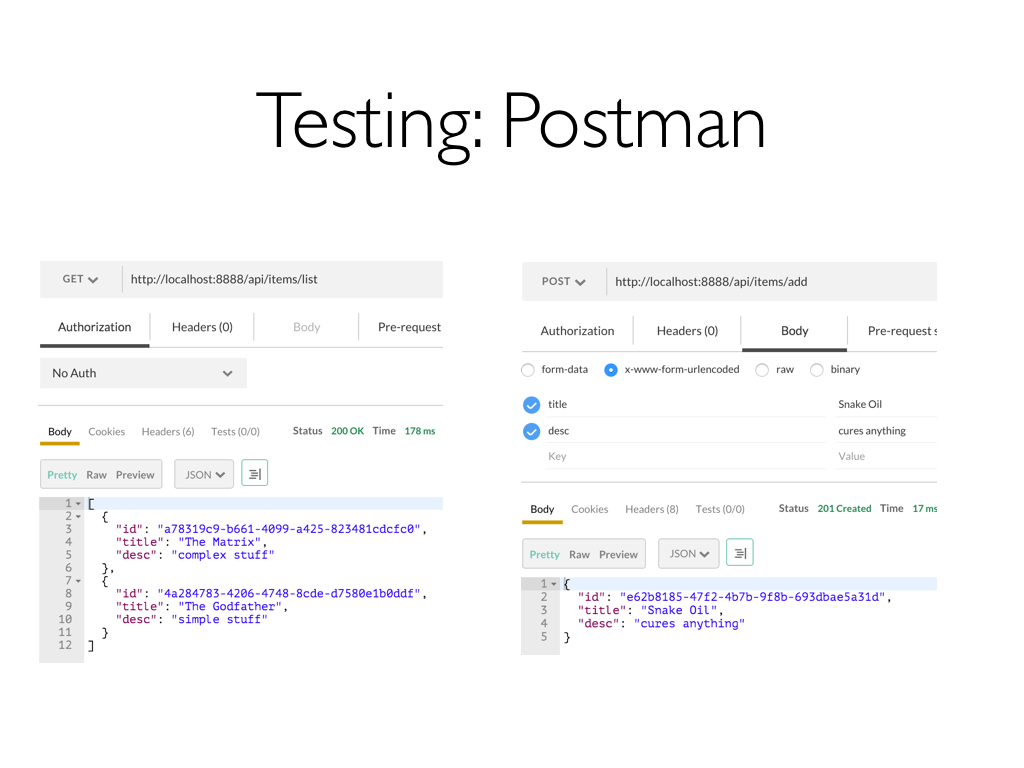This screenshot has width=1024, height=768.
Task: Click the 201 Created status text
Action: coord(844,509)
